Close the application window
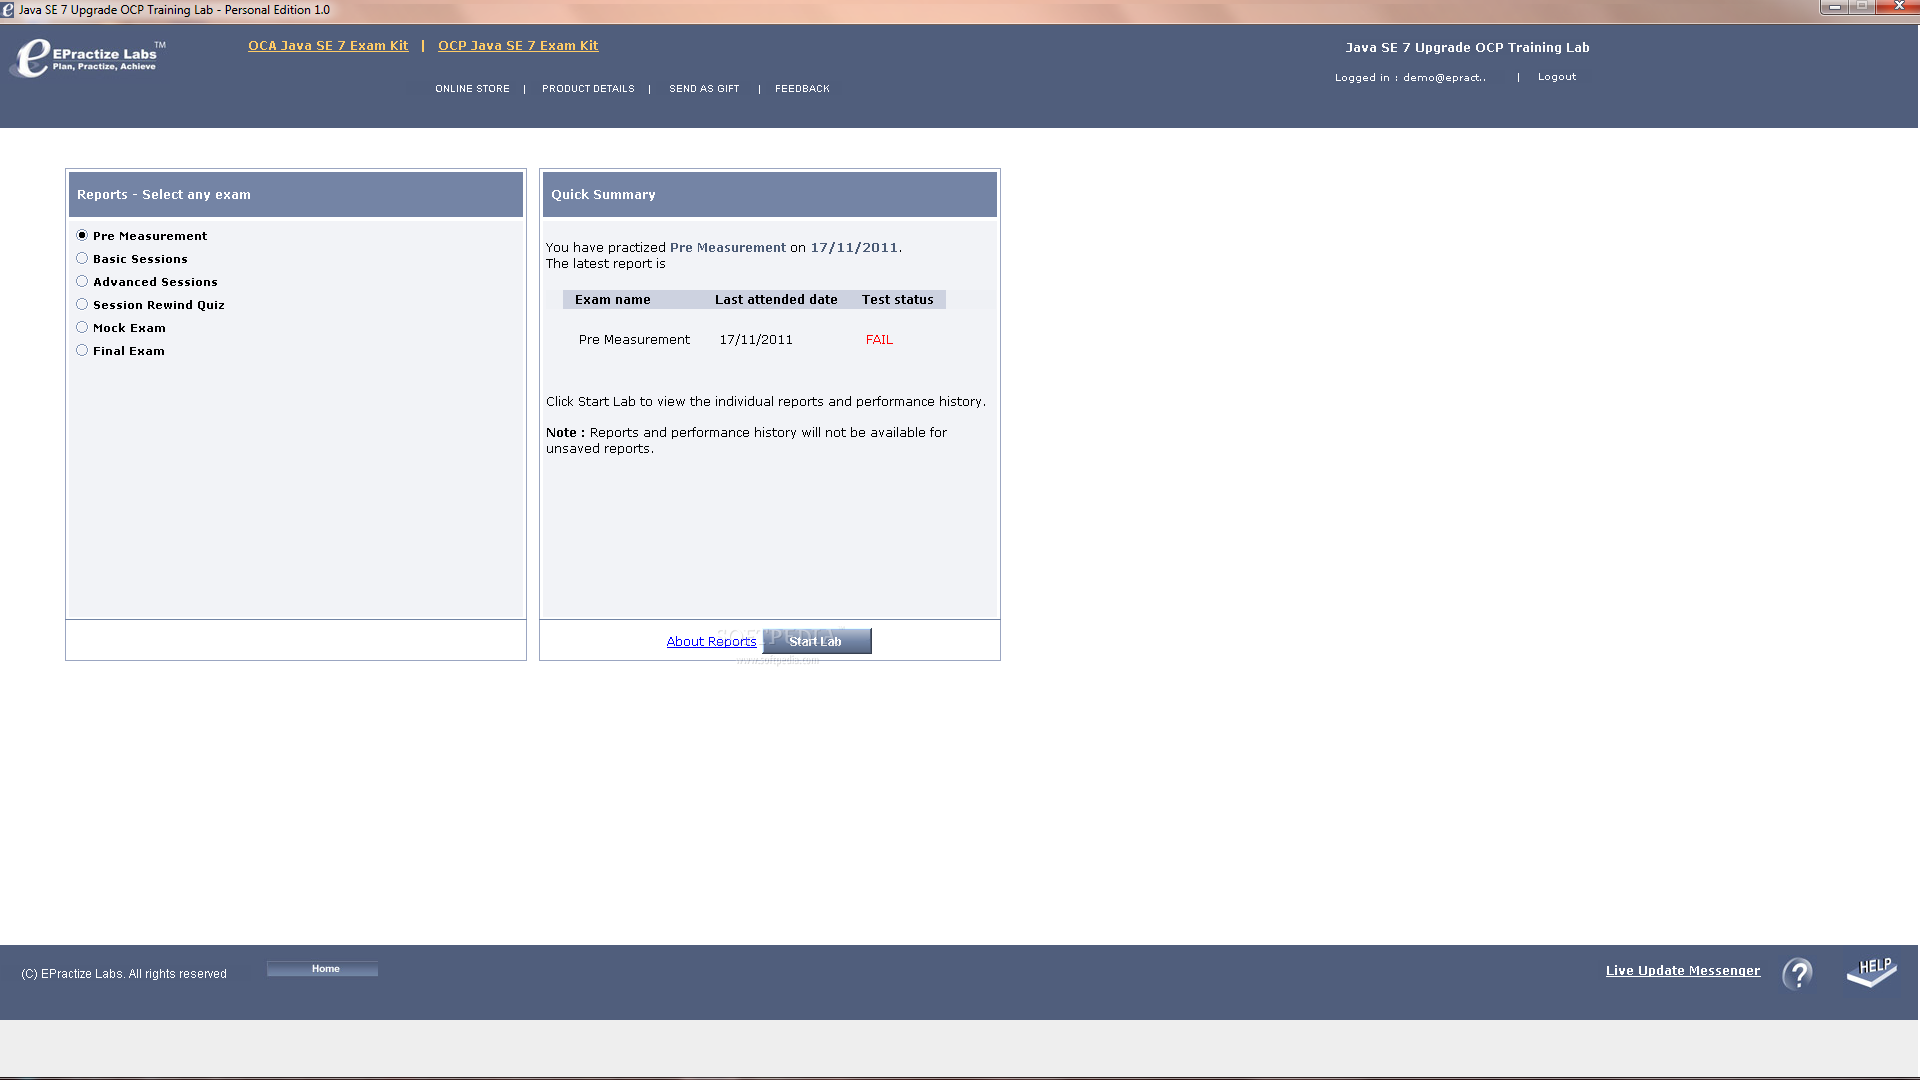The width and height of the screenshot is (1920, 1080). [x=1898, y=7]
